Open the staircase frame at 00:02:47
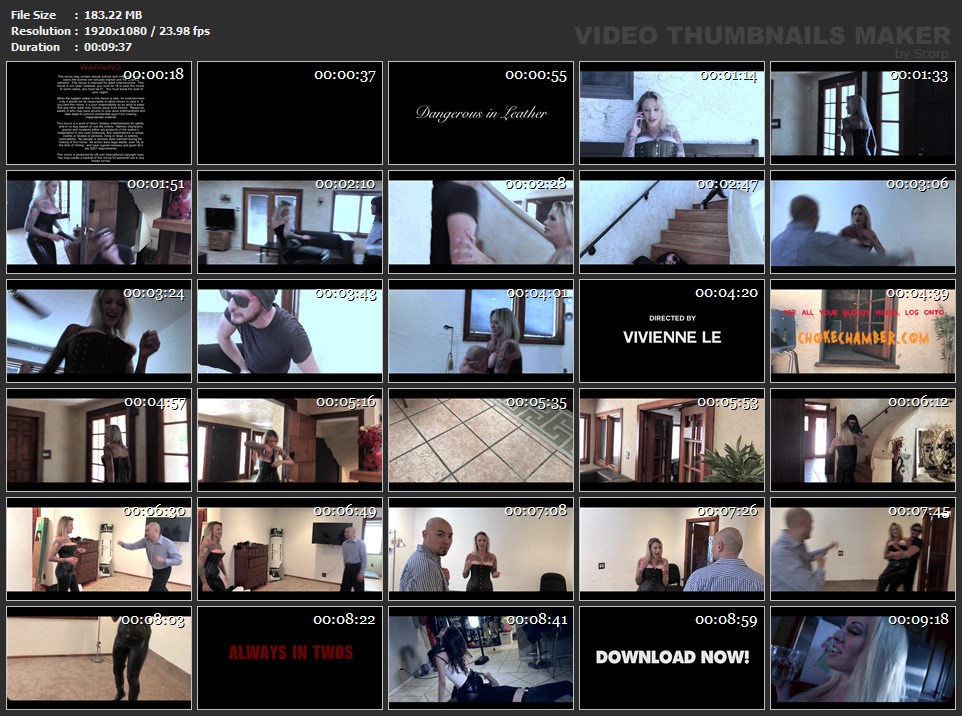 672,222
